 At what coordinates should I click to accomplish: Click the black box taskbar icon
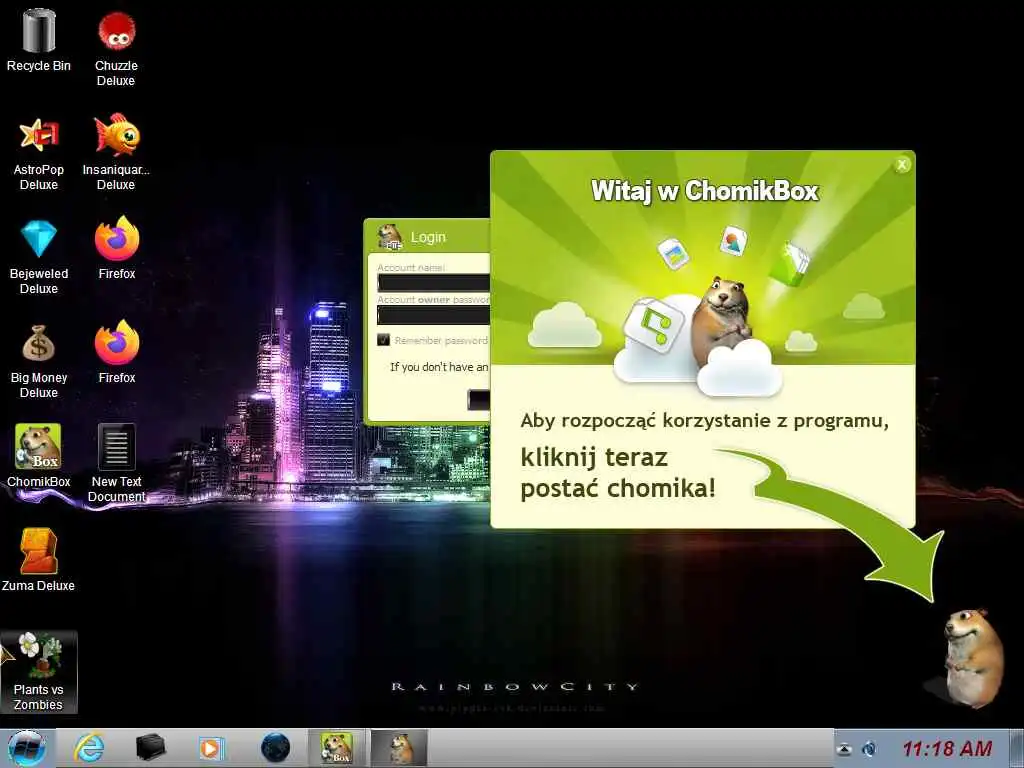tap(150, 748)
